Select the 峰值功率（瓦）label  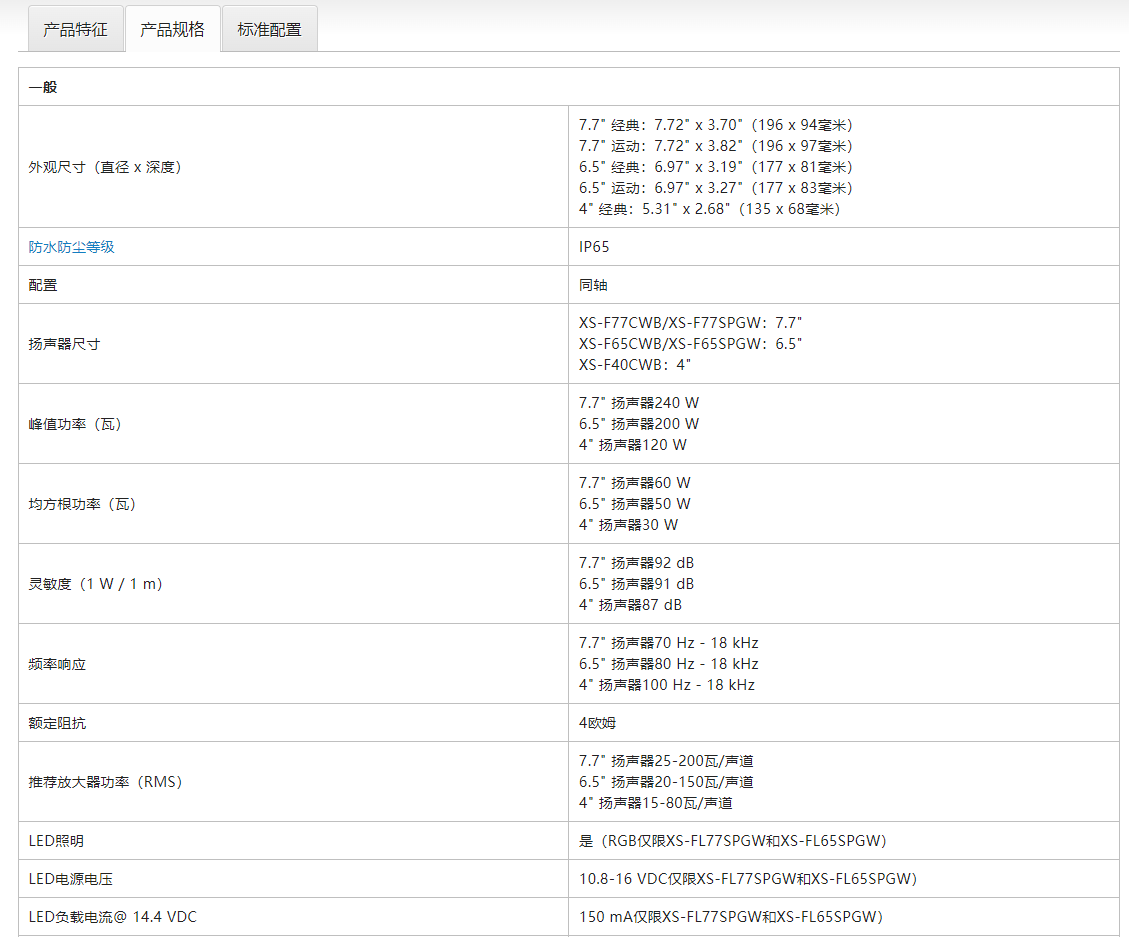75,424
